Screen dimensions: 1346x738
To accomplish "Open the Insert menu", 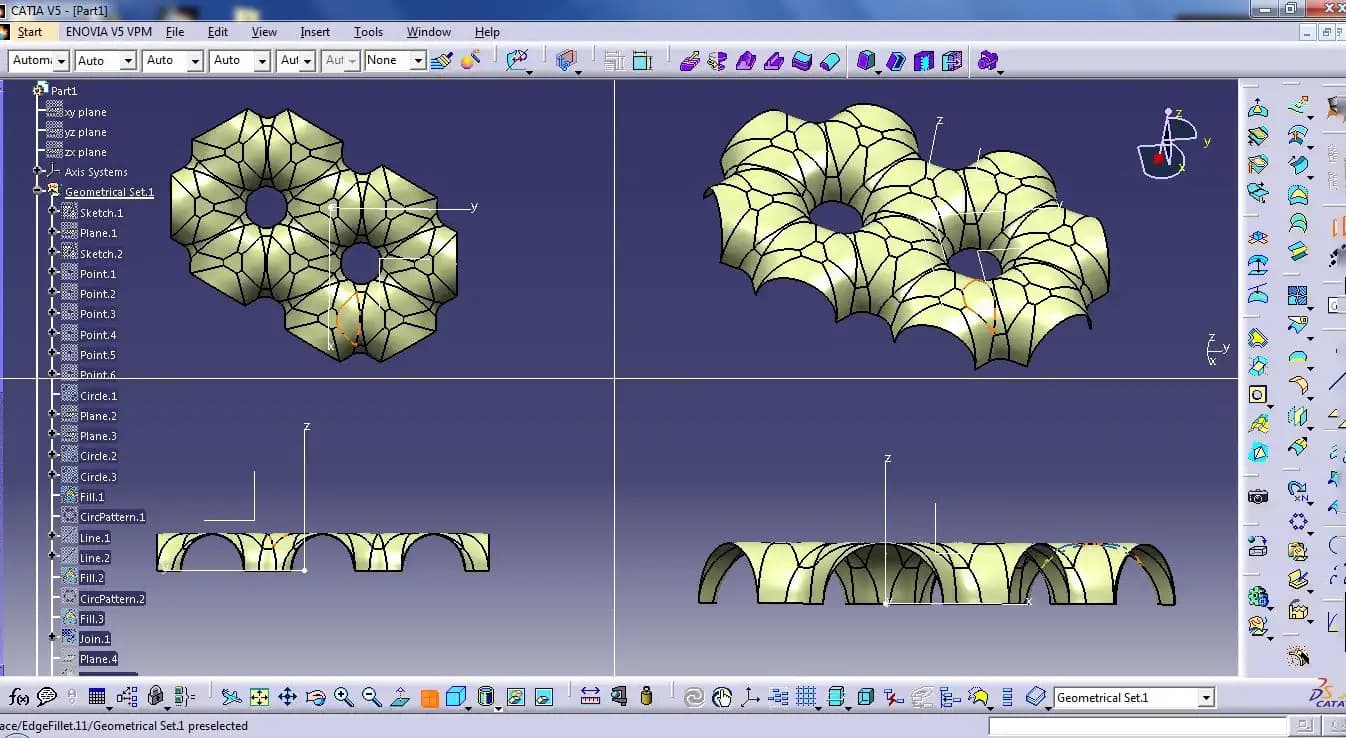I will click(x=315, y=32).
